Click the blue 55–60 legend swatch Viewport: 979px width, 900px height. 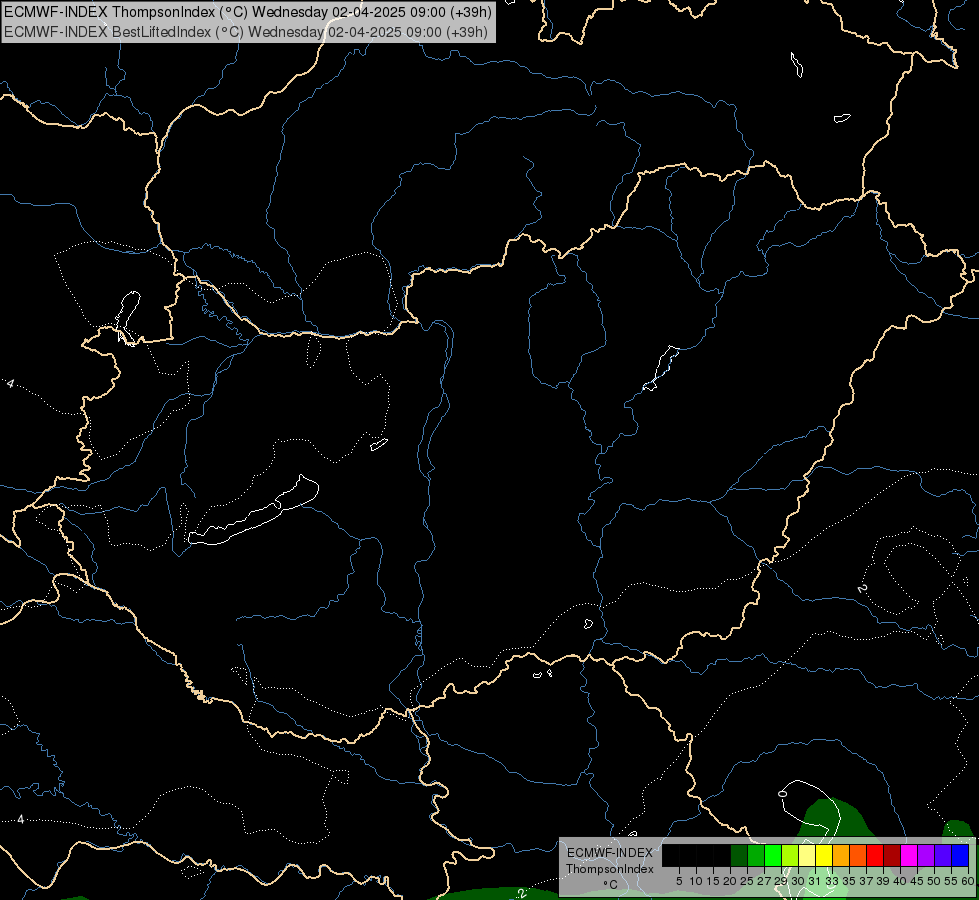coord(960,855)
